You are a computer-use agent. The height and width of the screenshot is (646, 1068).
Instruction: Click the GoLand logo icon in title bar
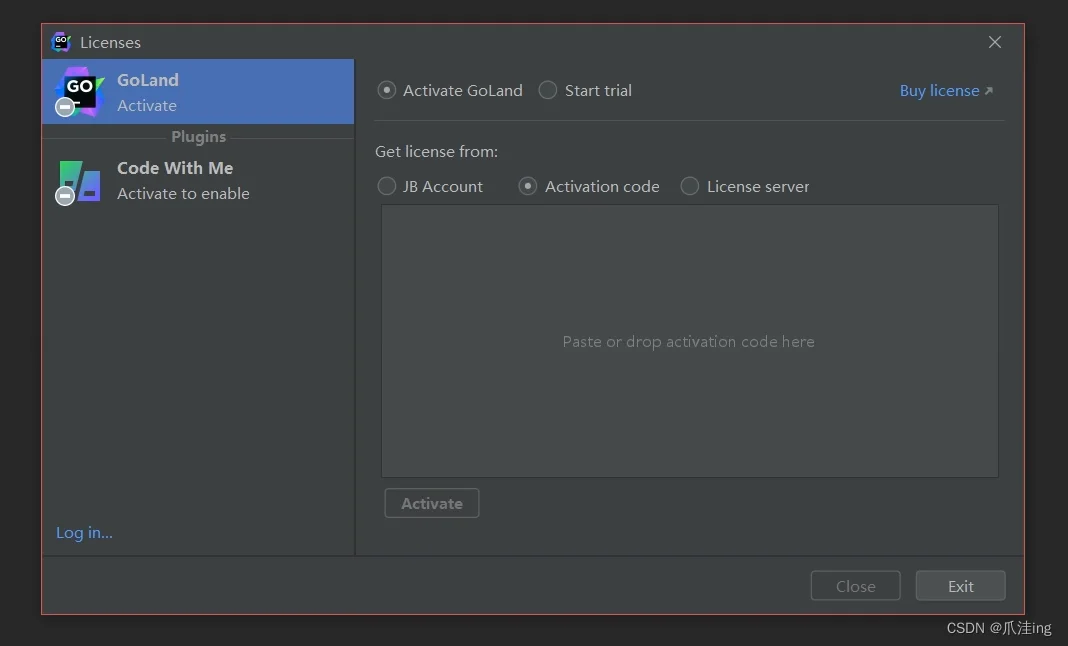(x=61, y=42)
